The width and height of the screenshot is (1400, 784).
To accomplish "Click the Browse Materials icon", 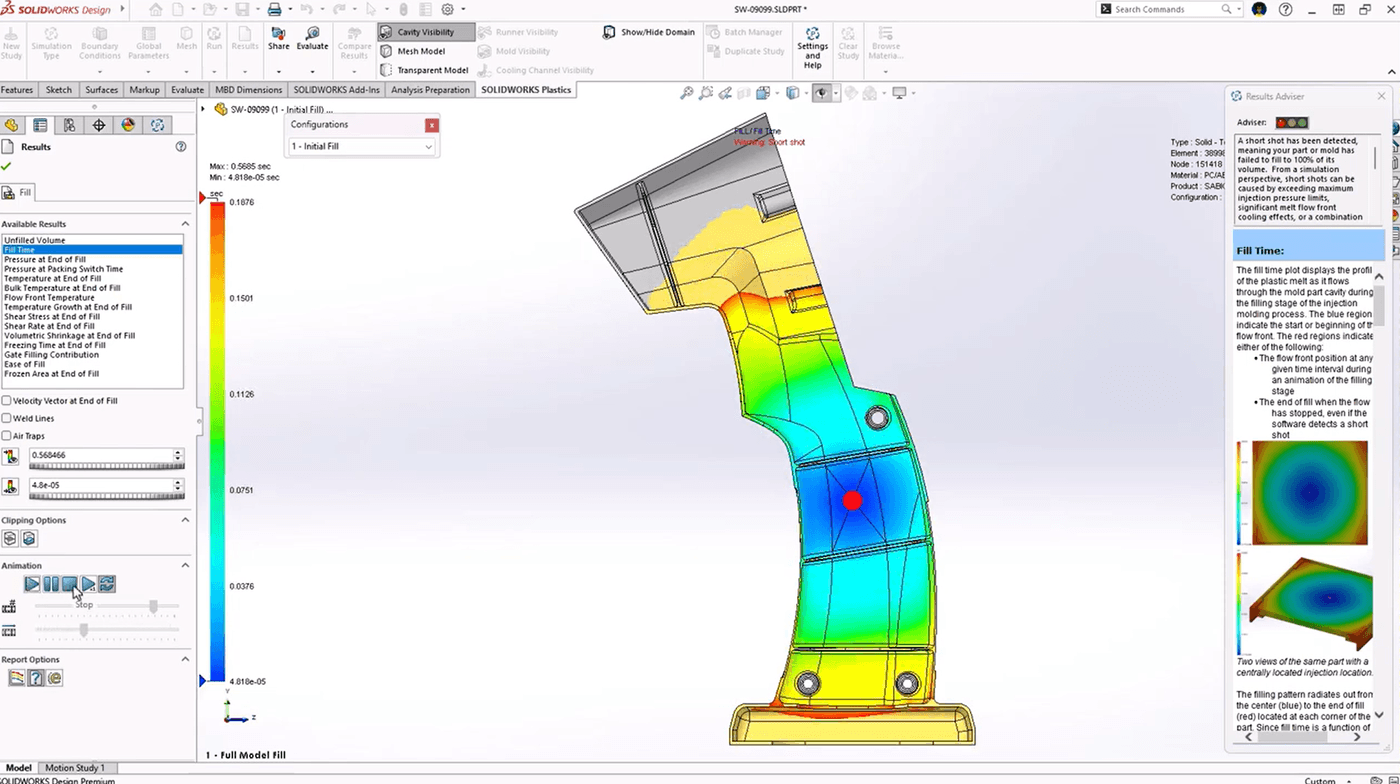I will coord(884,44).
